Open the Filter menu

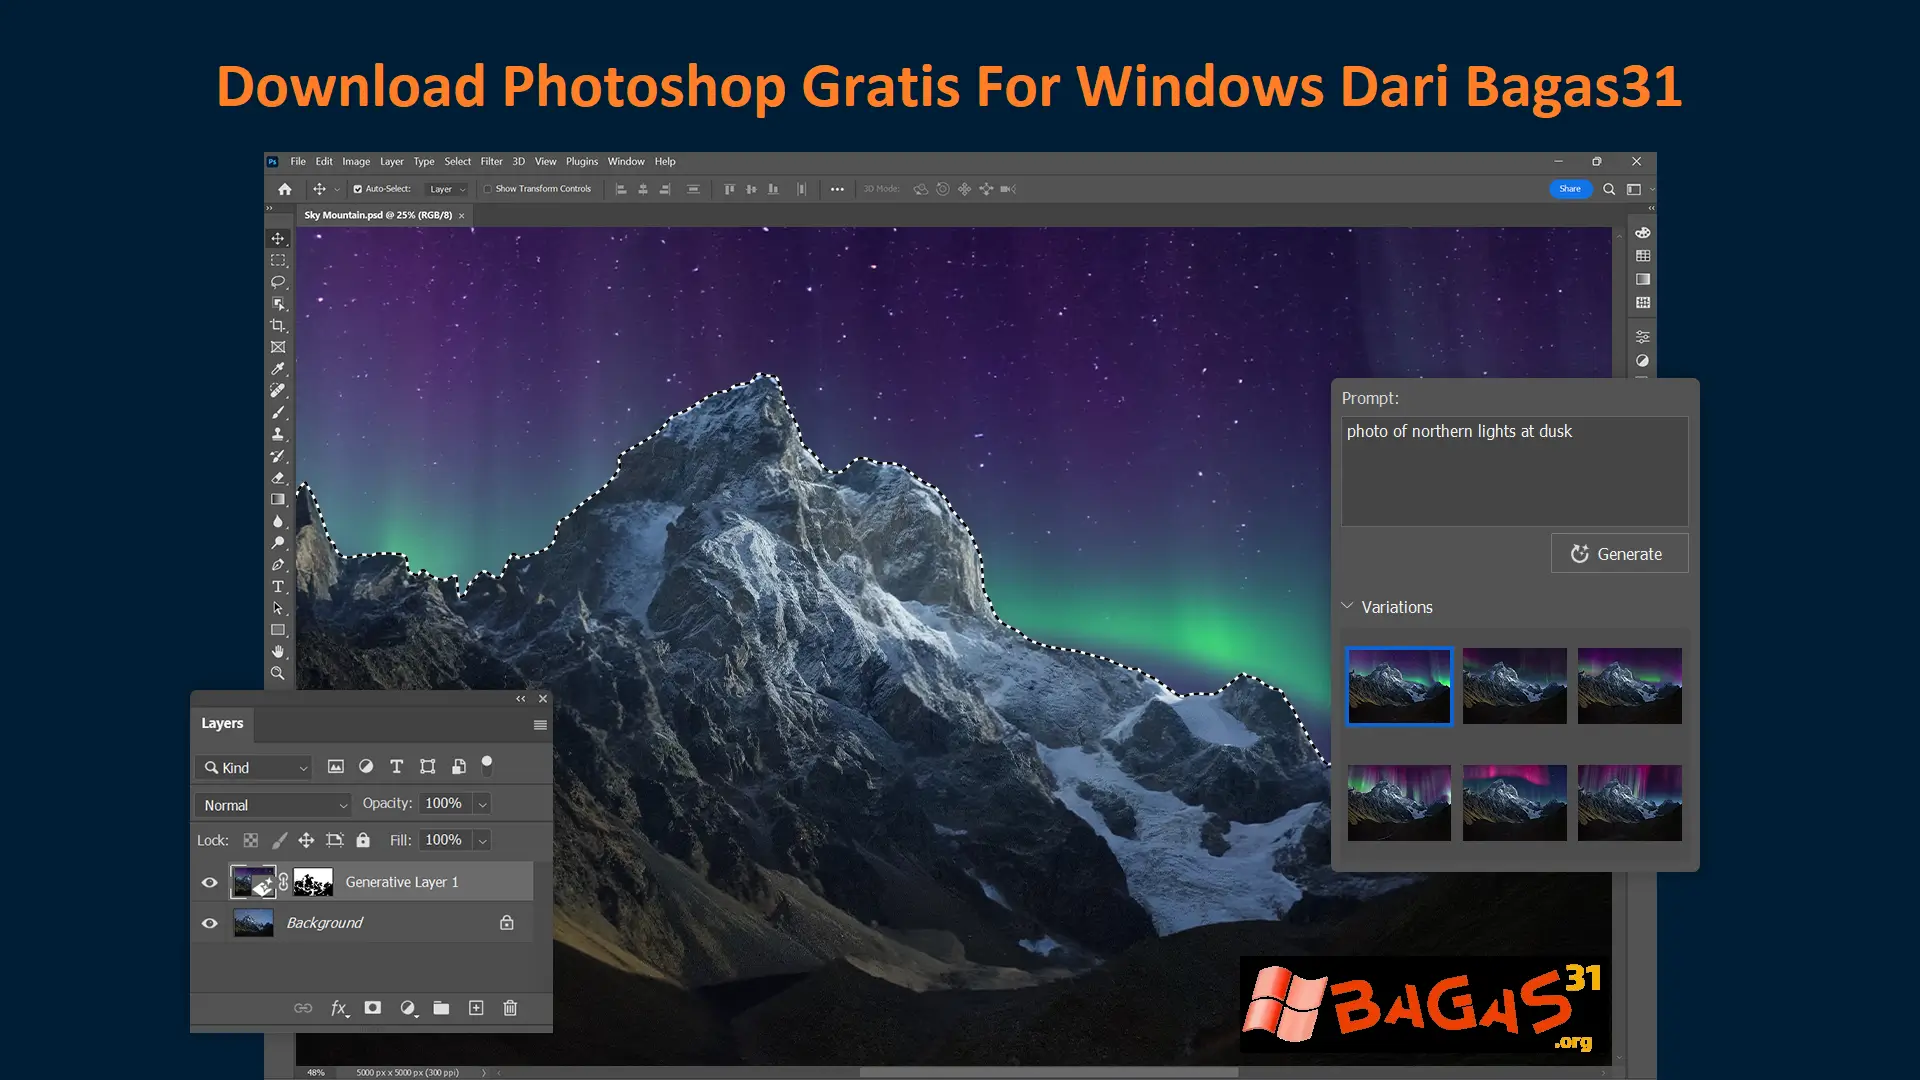pos(491,161)
